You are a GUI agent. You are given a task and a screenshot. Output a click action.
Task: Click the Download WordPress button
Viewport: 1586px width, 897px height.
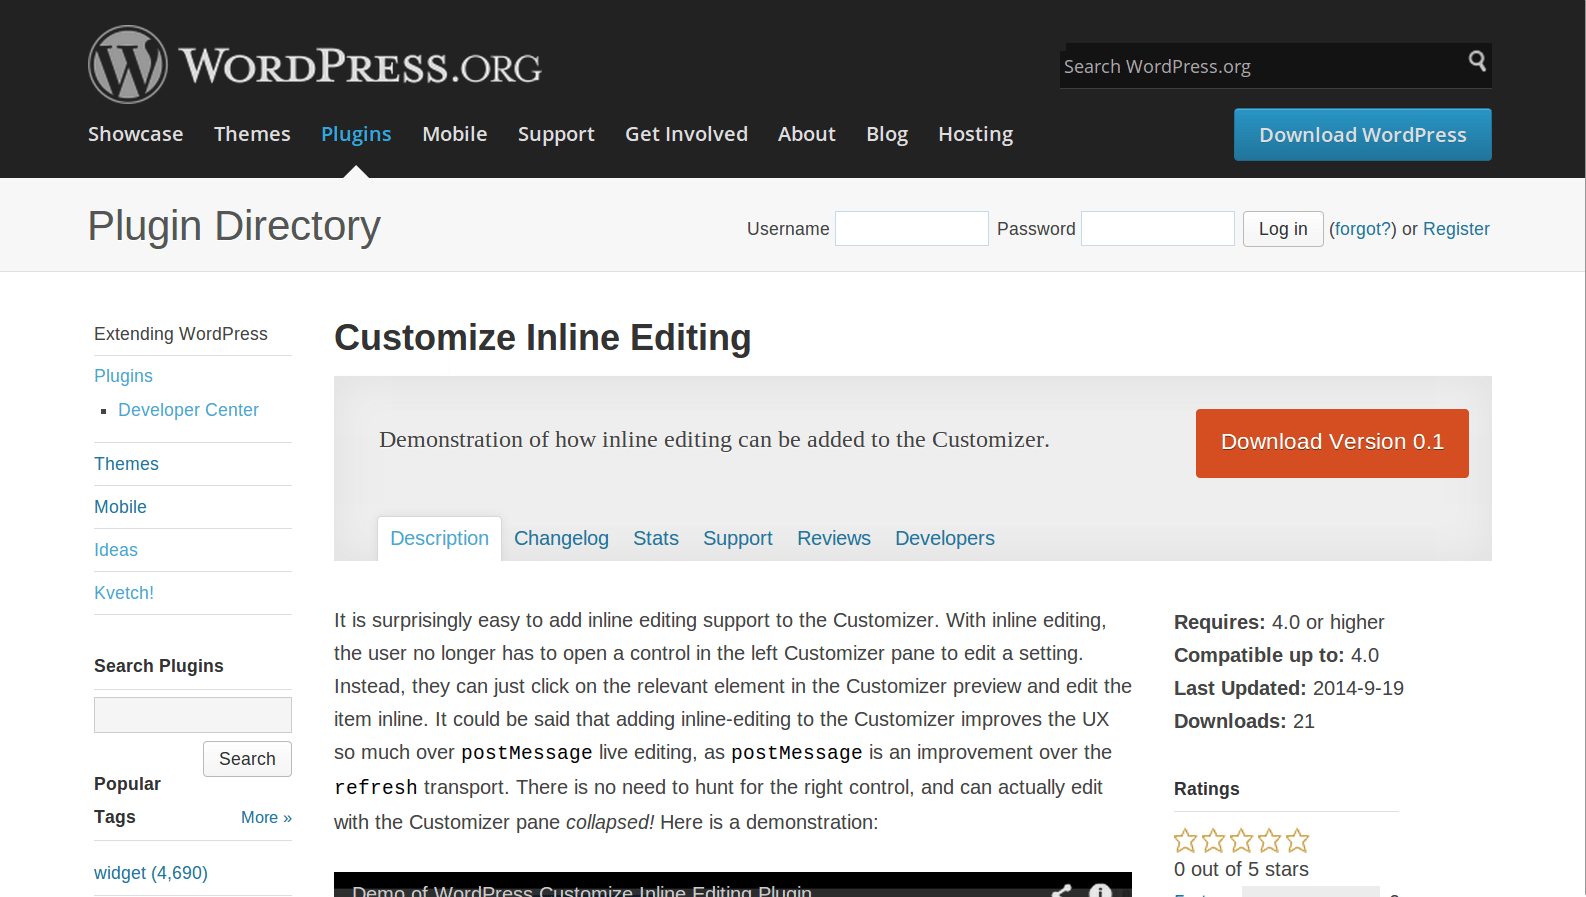click(1363, 135)
